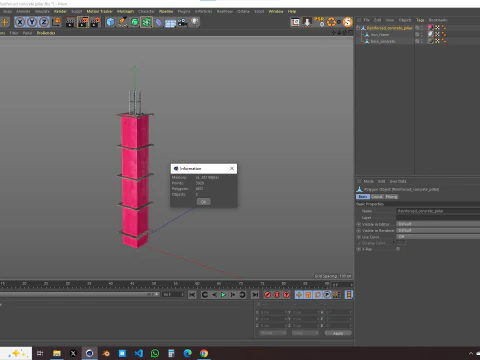
Task: Click OK in Information dialog
Action: pyautogui.click(x=203, y=202)
